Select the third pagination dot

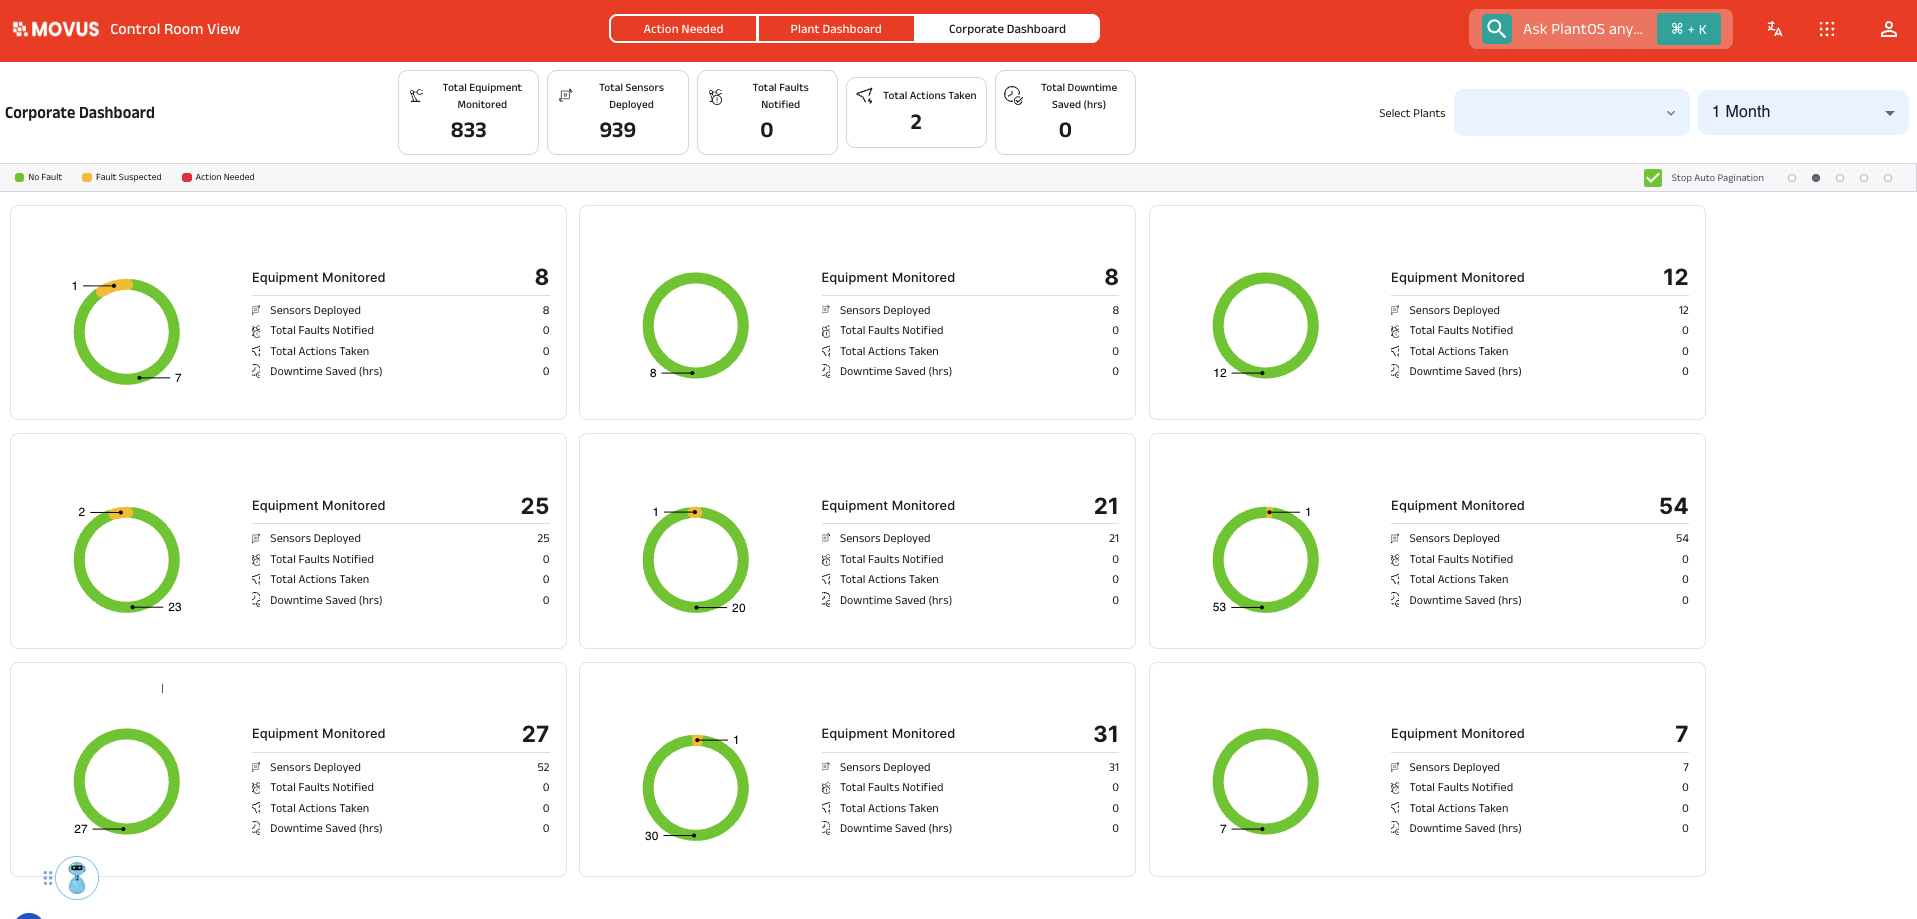[1840, 177]
